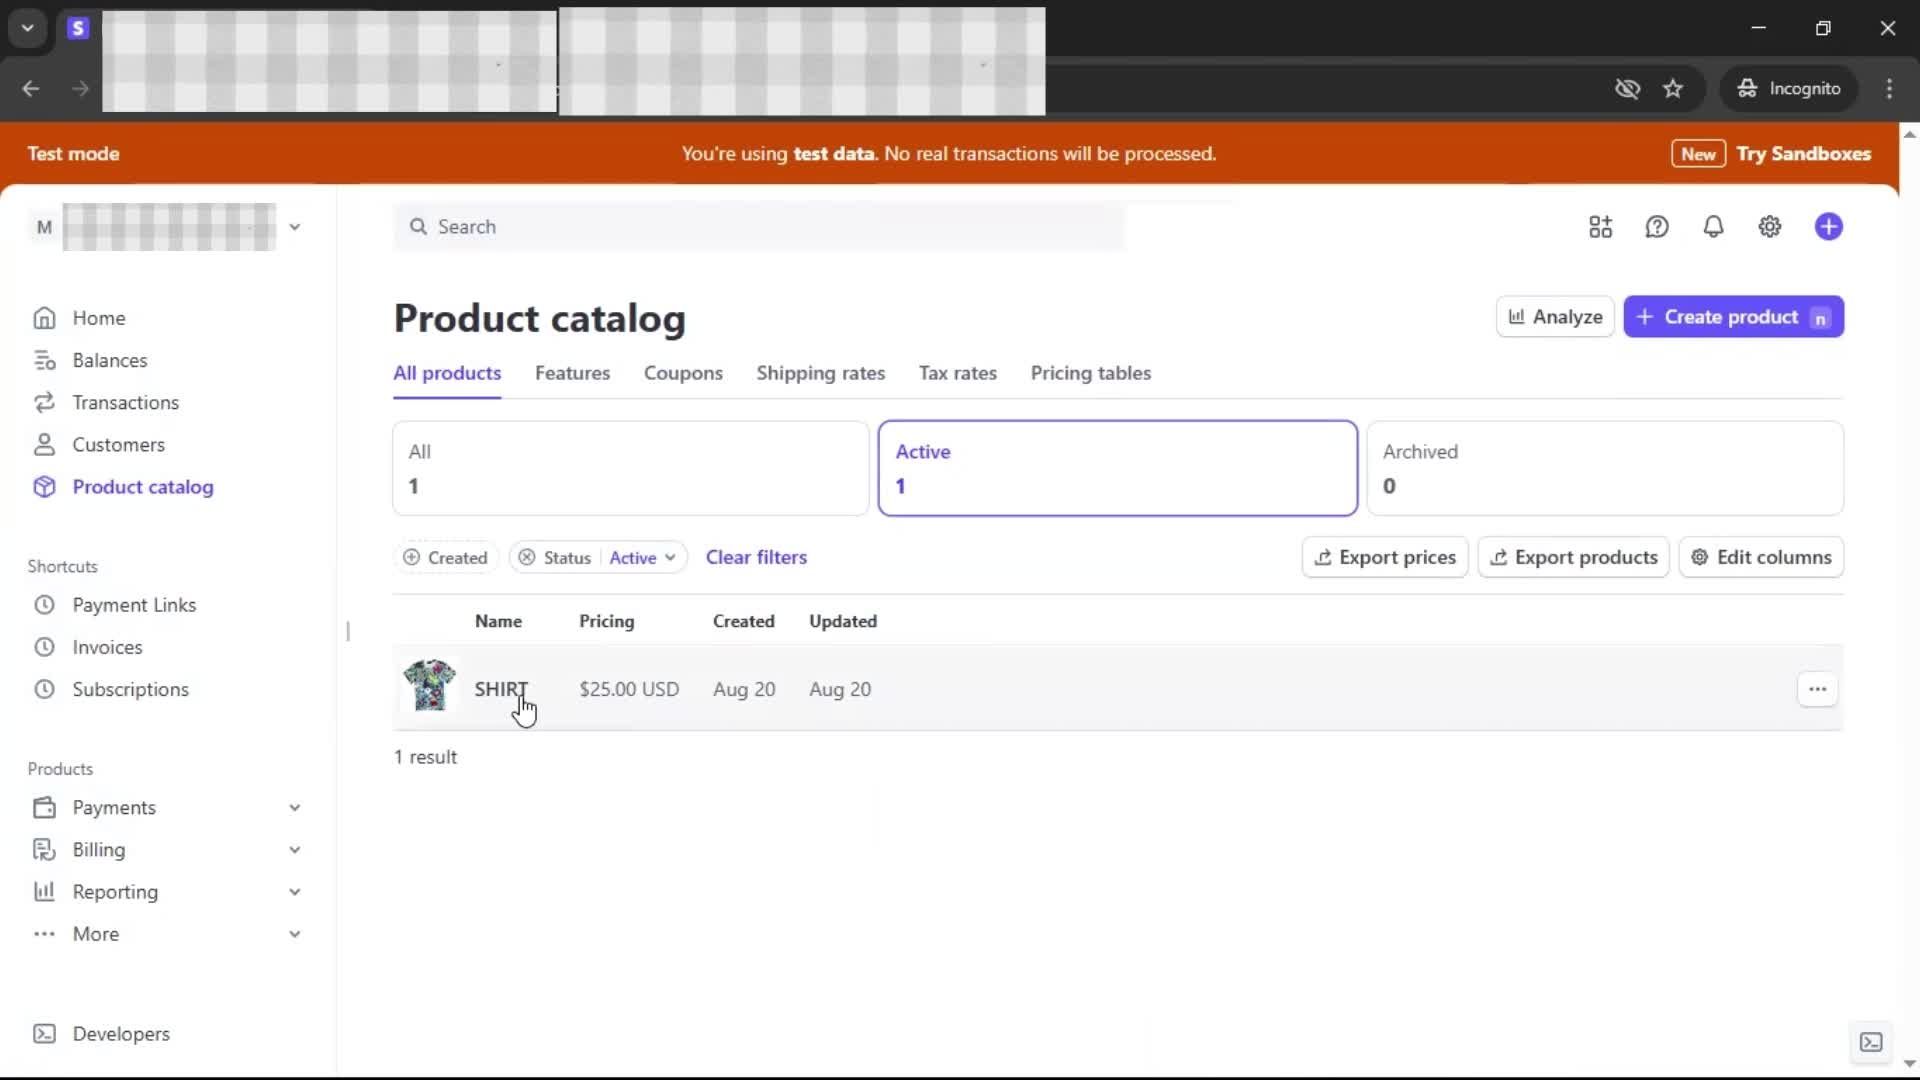Open the SHIRT row more options menu

(x=1816, y=689)
